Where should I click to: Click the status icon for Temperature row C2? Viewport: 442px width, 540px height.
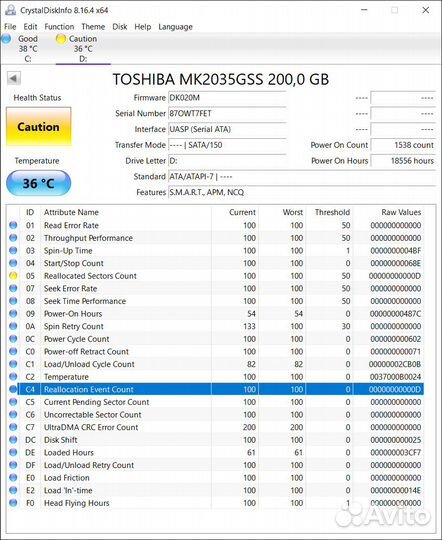[13, 377]
